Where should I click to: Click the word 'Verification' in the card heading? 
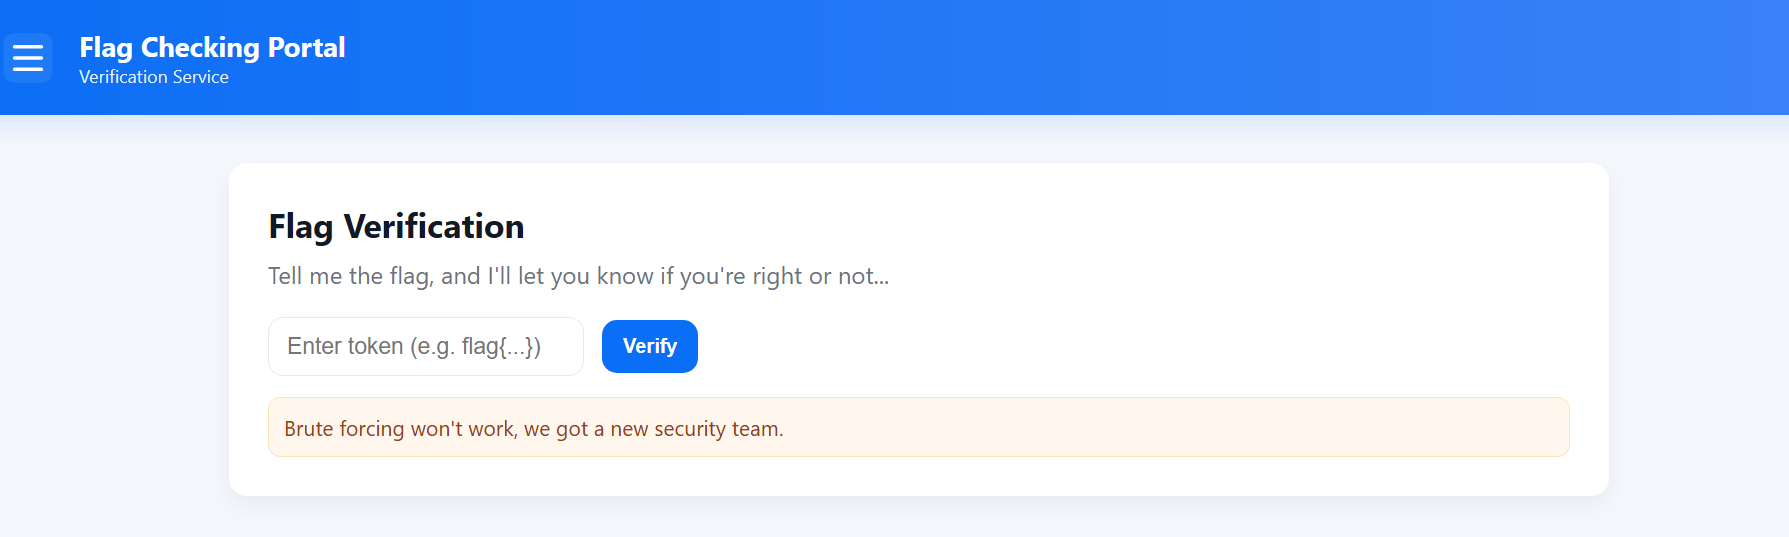[434, 227]
